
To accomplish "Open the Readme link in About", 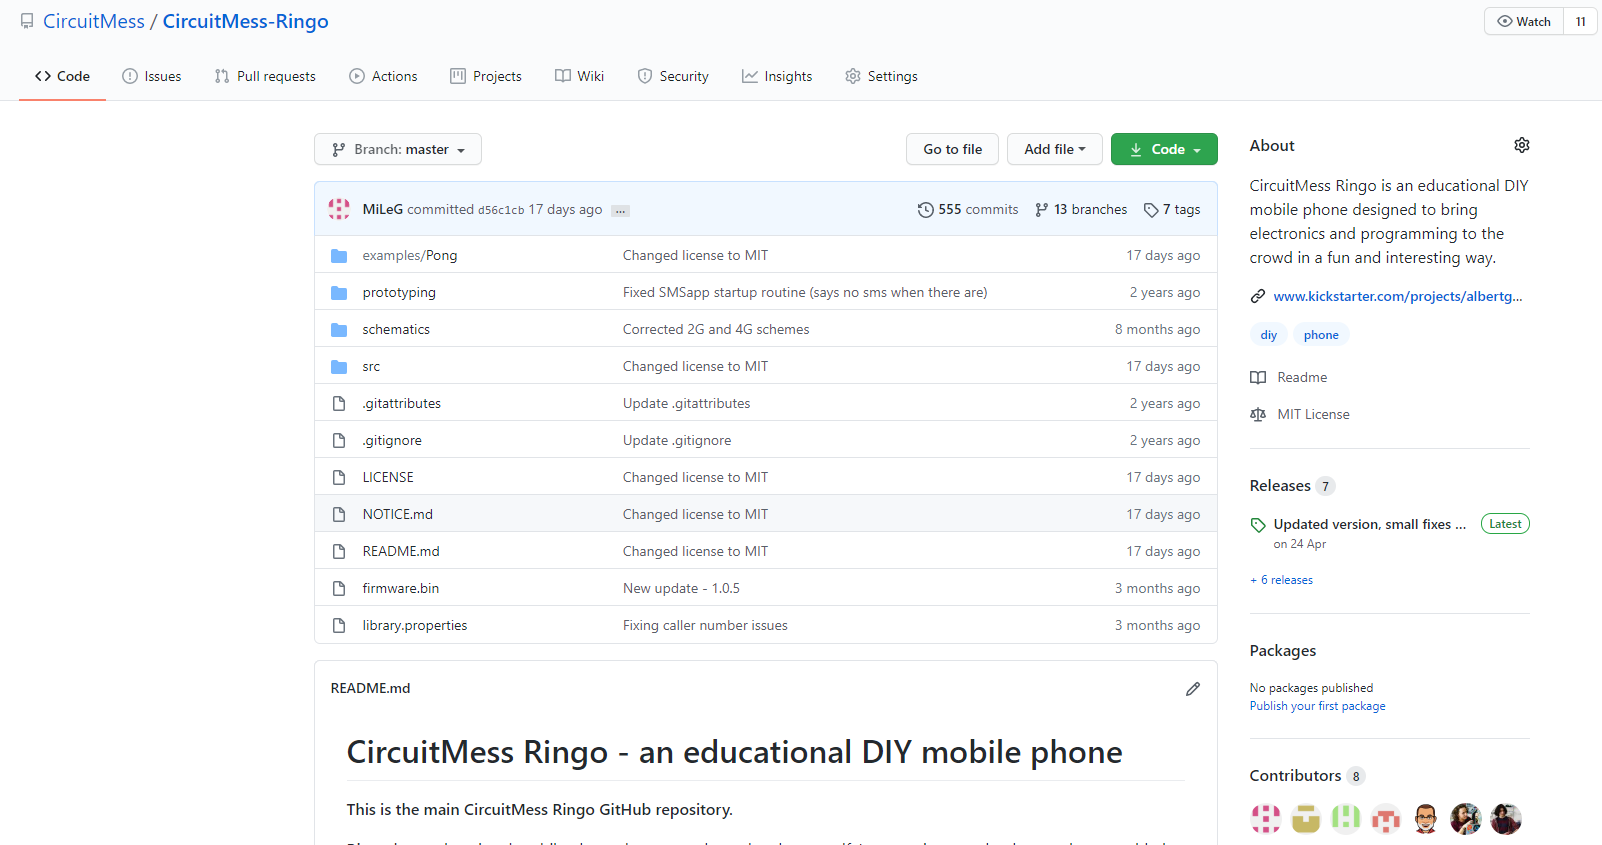I will [1302, 377].
